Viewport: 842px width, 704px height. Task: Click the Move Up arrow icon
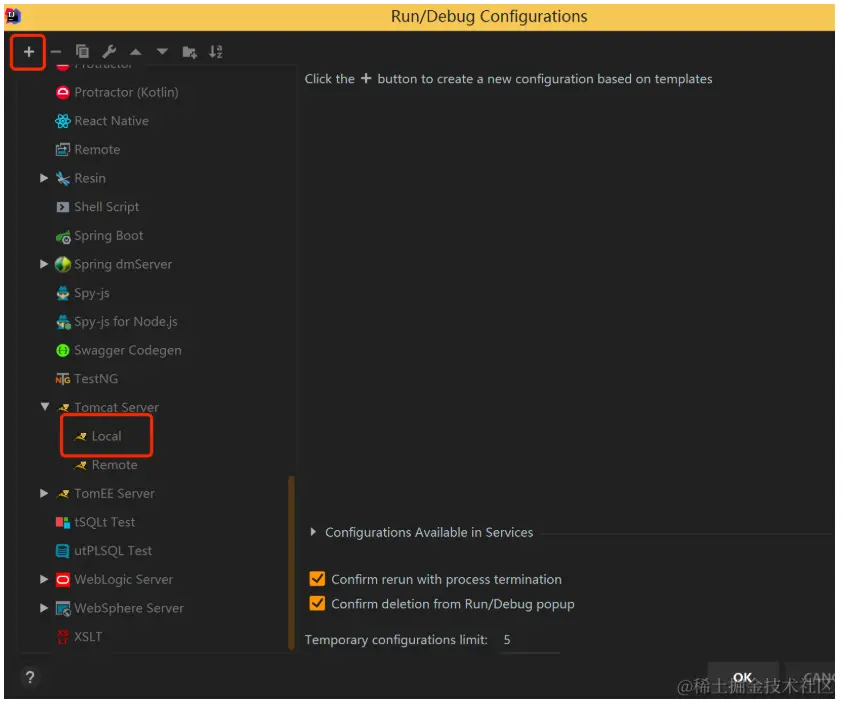click(x=136, y=52)
